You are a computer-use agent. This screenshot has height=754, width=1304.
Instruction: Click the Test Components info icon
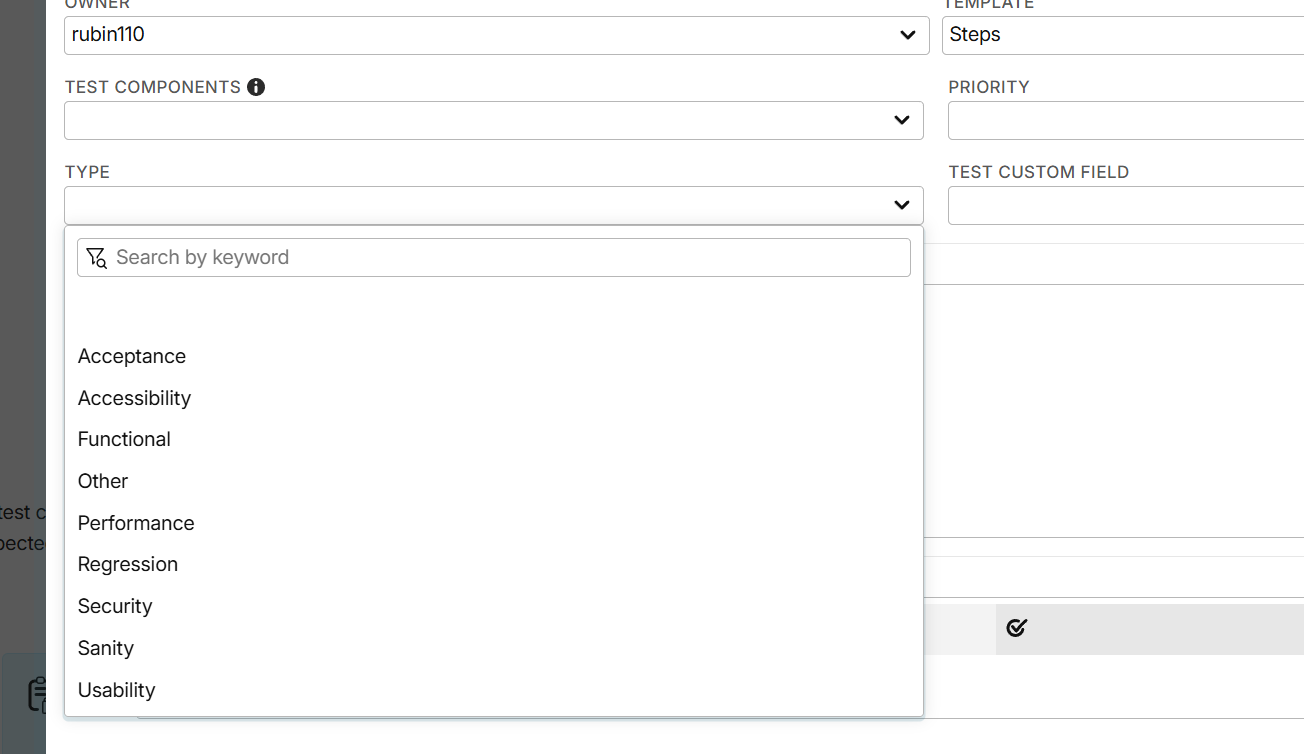[256, 87]
